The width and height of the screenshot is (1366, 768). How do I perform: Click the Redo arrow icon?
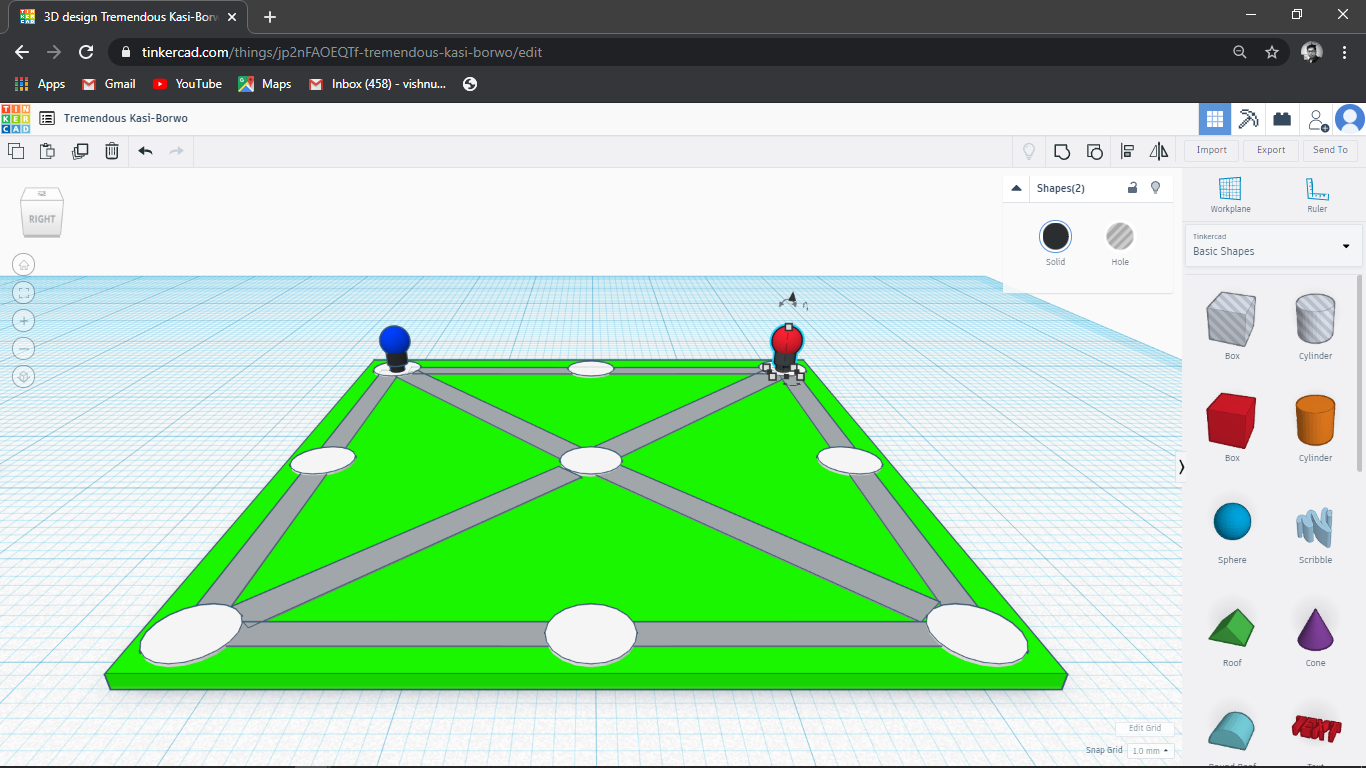coord(177,151)
